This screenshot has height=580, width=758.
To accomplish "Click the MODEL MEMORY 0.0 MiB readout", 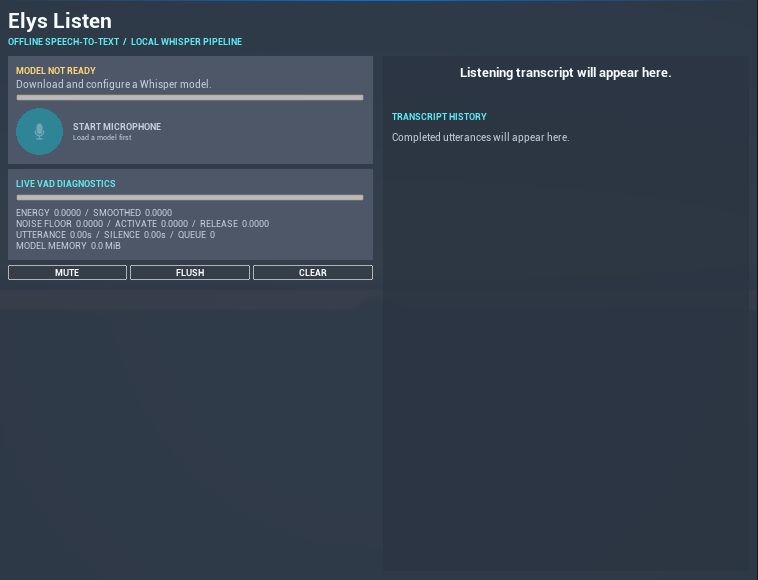I will tap(68, 246).
